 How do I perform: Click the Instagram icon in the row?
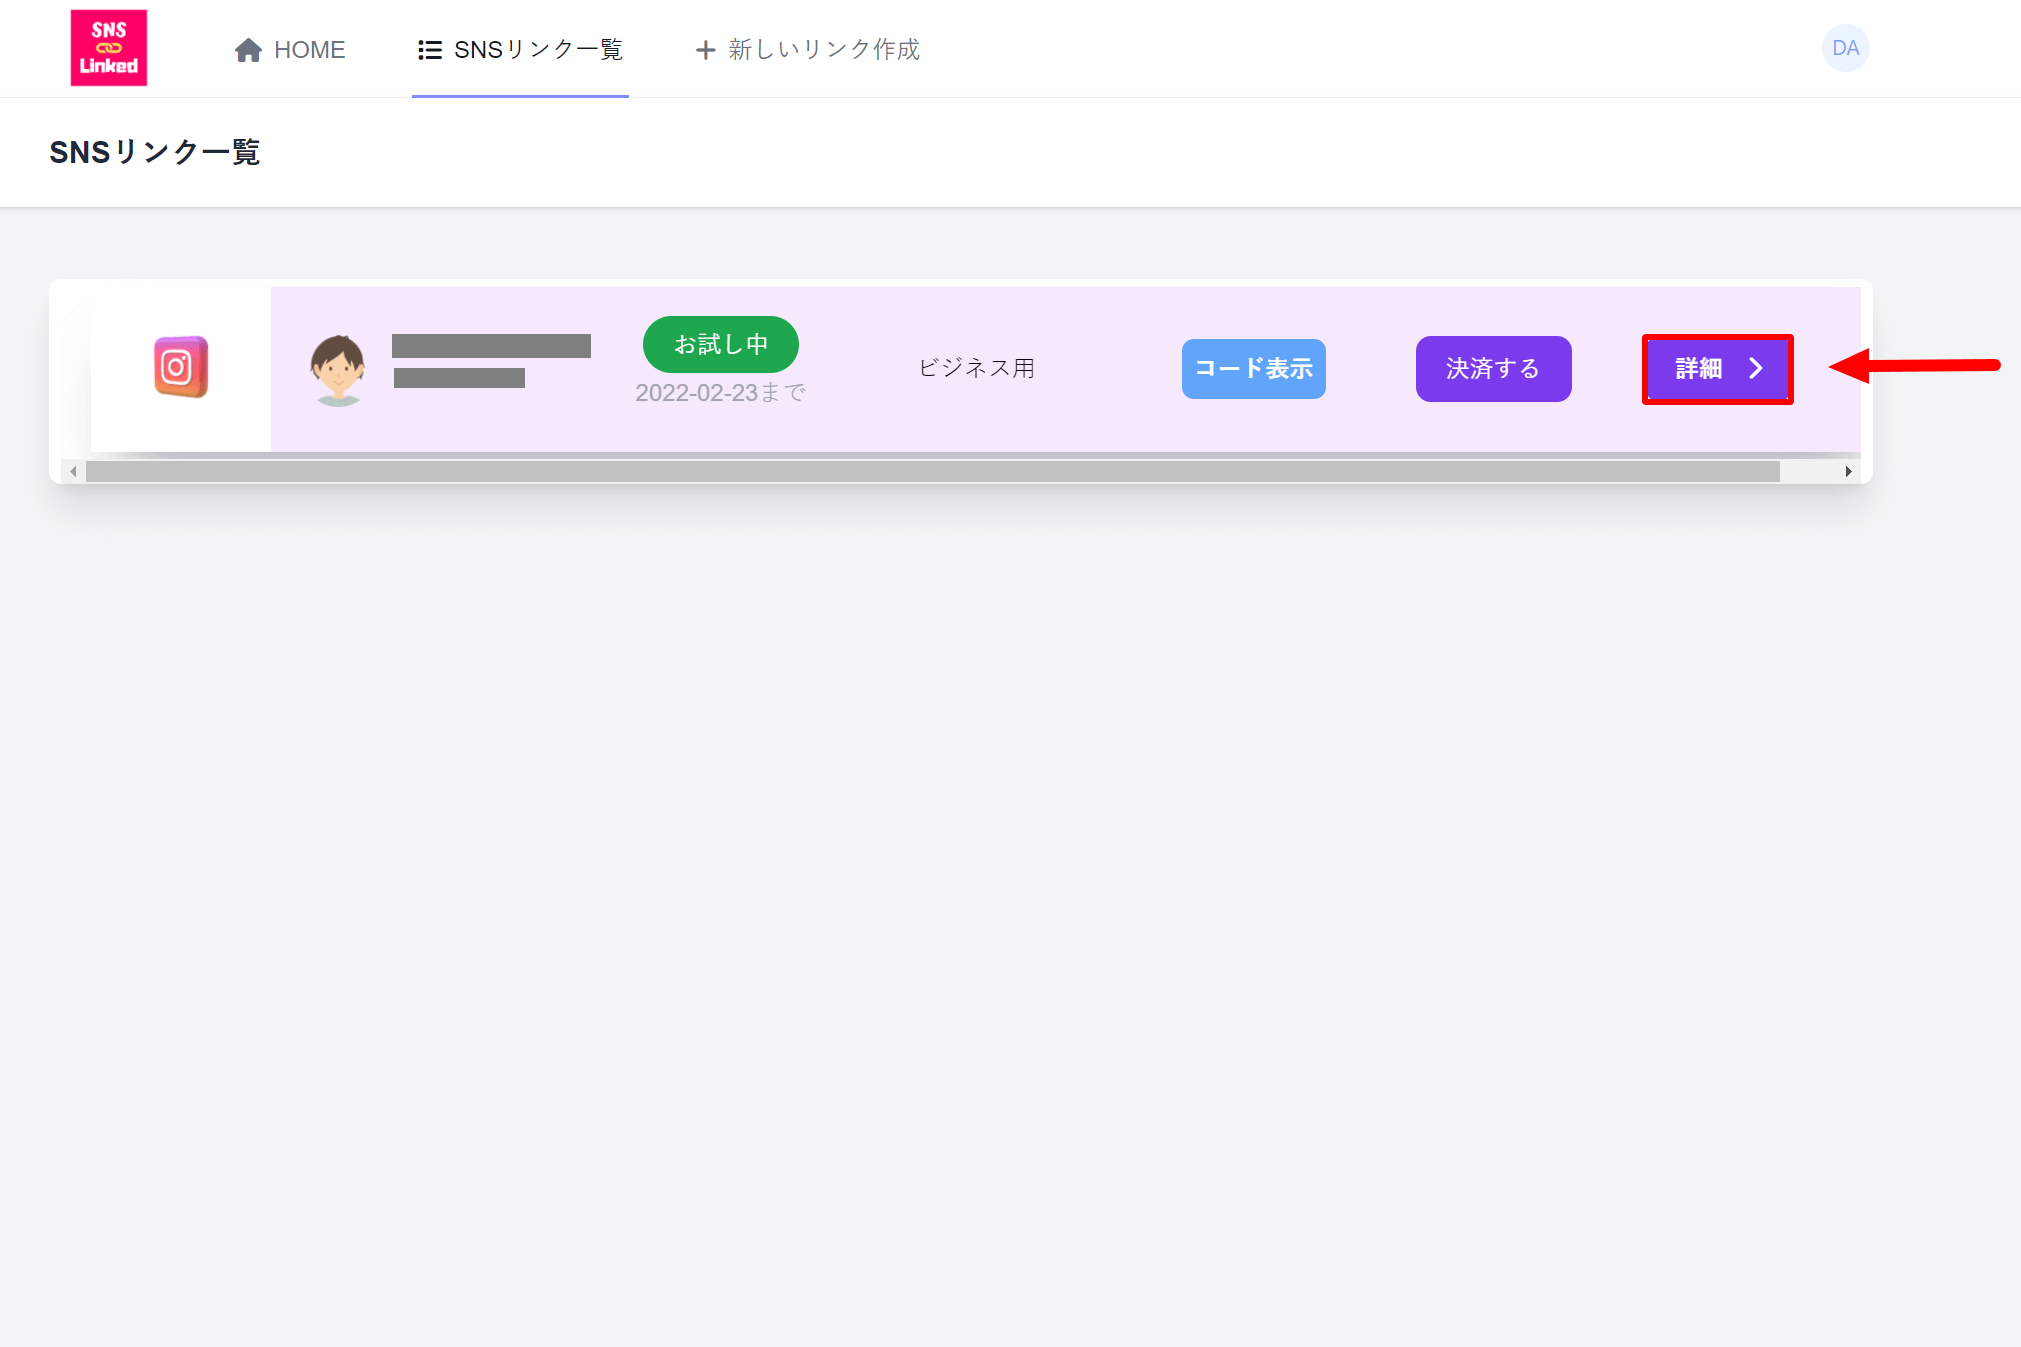click(x=181, y=367)
